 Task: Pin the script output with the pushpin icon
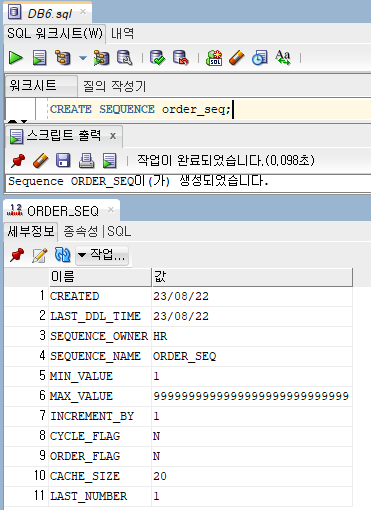point(18,161)
